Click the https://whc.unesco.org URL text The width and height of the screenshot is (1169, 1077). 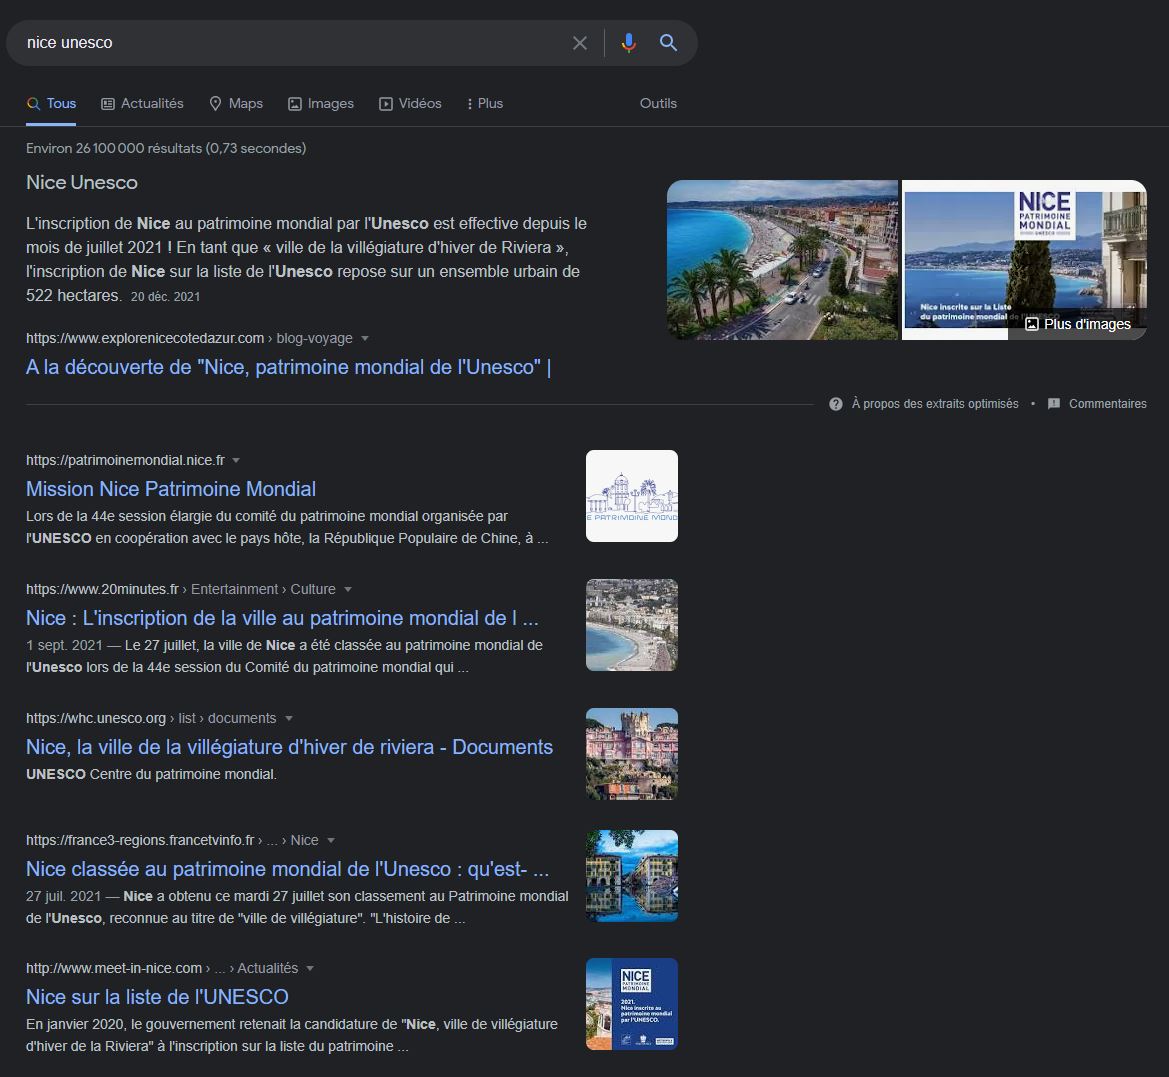point(96,718)
